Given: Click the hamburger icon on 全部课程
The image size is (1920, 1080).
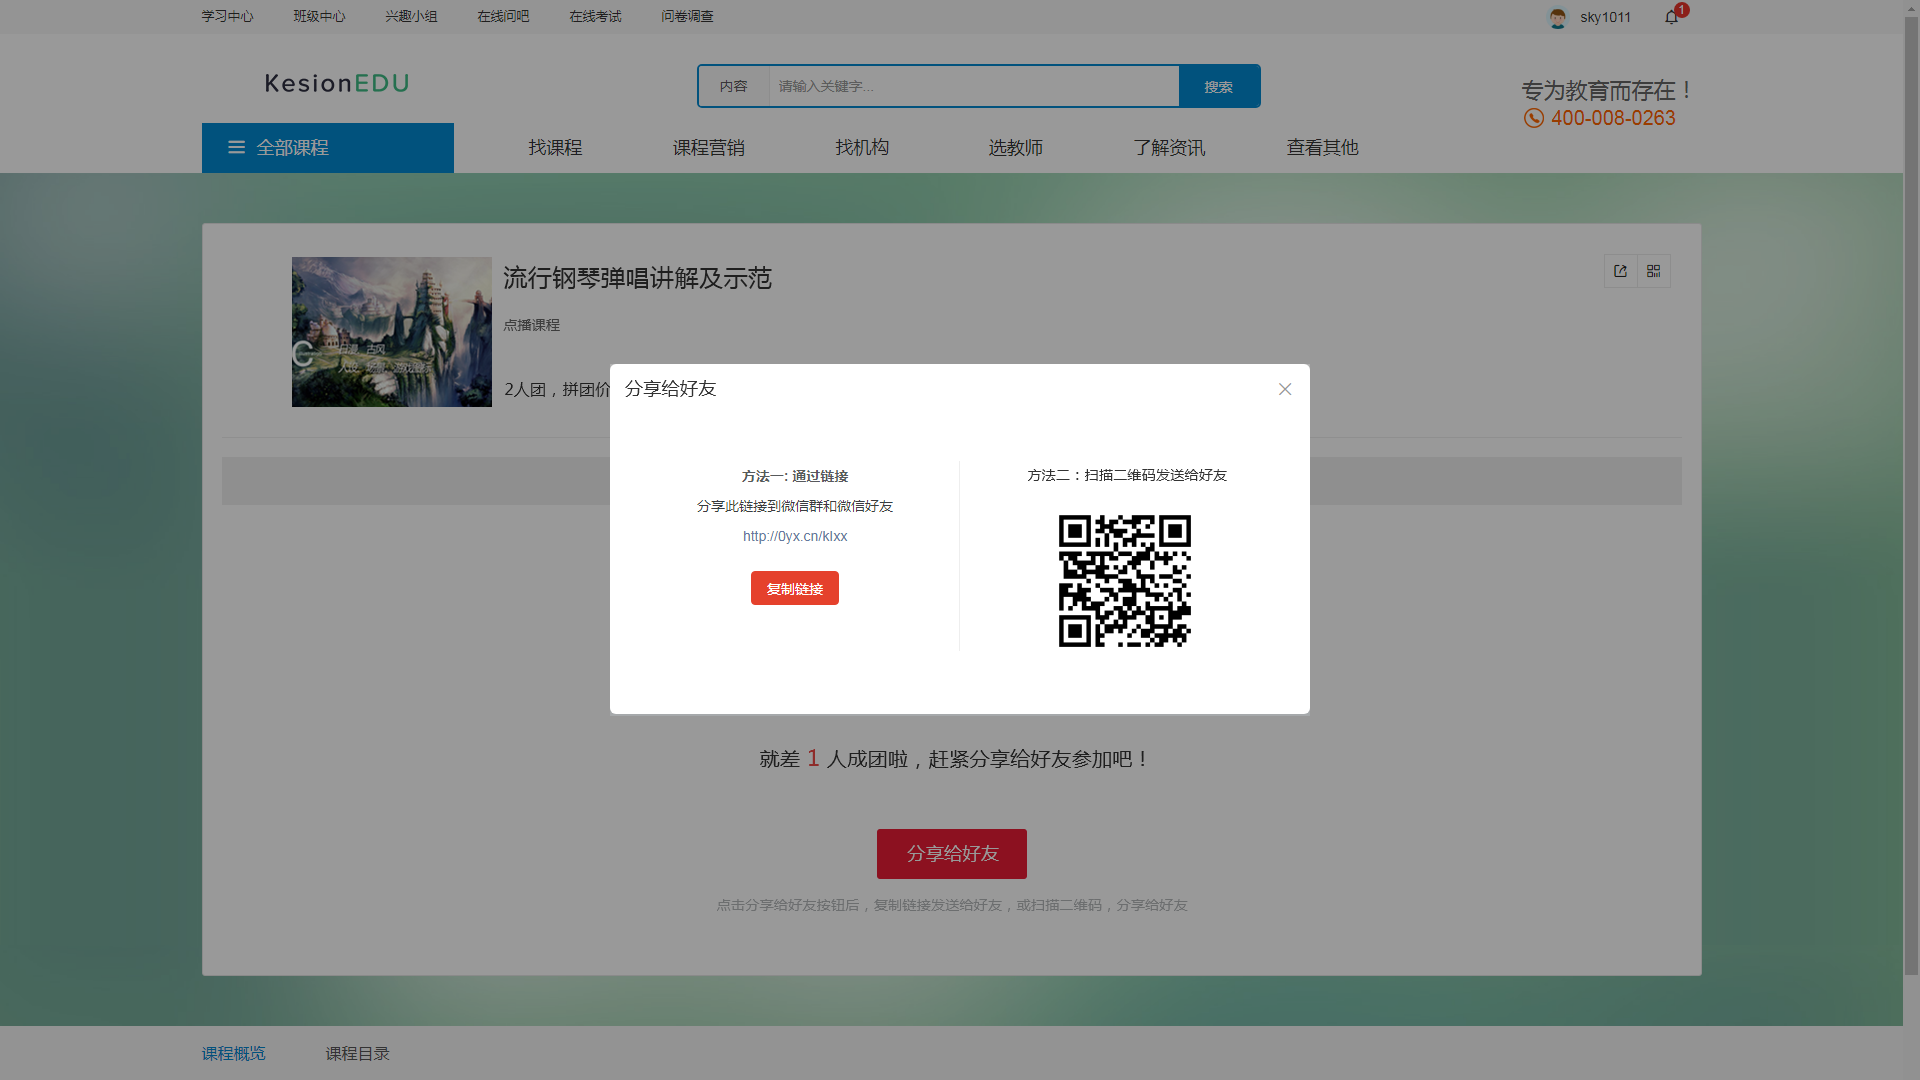Looking at the screenshot, I should click(x=236, y=147).
